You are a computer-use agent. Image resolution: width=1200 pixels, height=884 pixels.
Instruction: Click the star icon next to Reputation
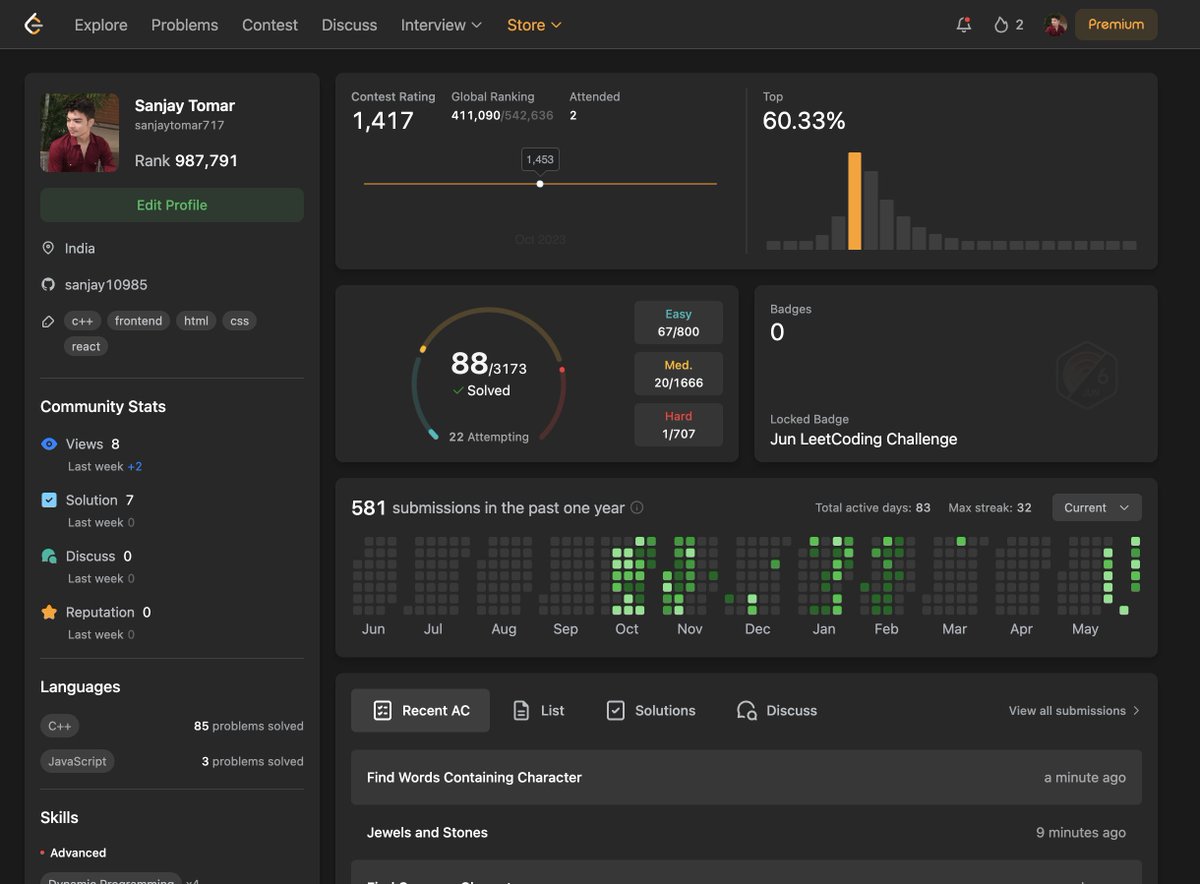point(49,612)
